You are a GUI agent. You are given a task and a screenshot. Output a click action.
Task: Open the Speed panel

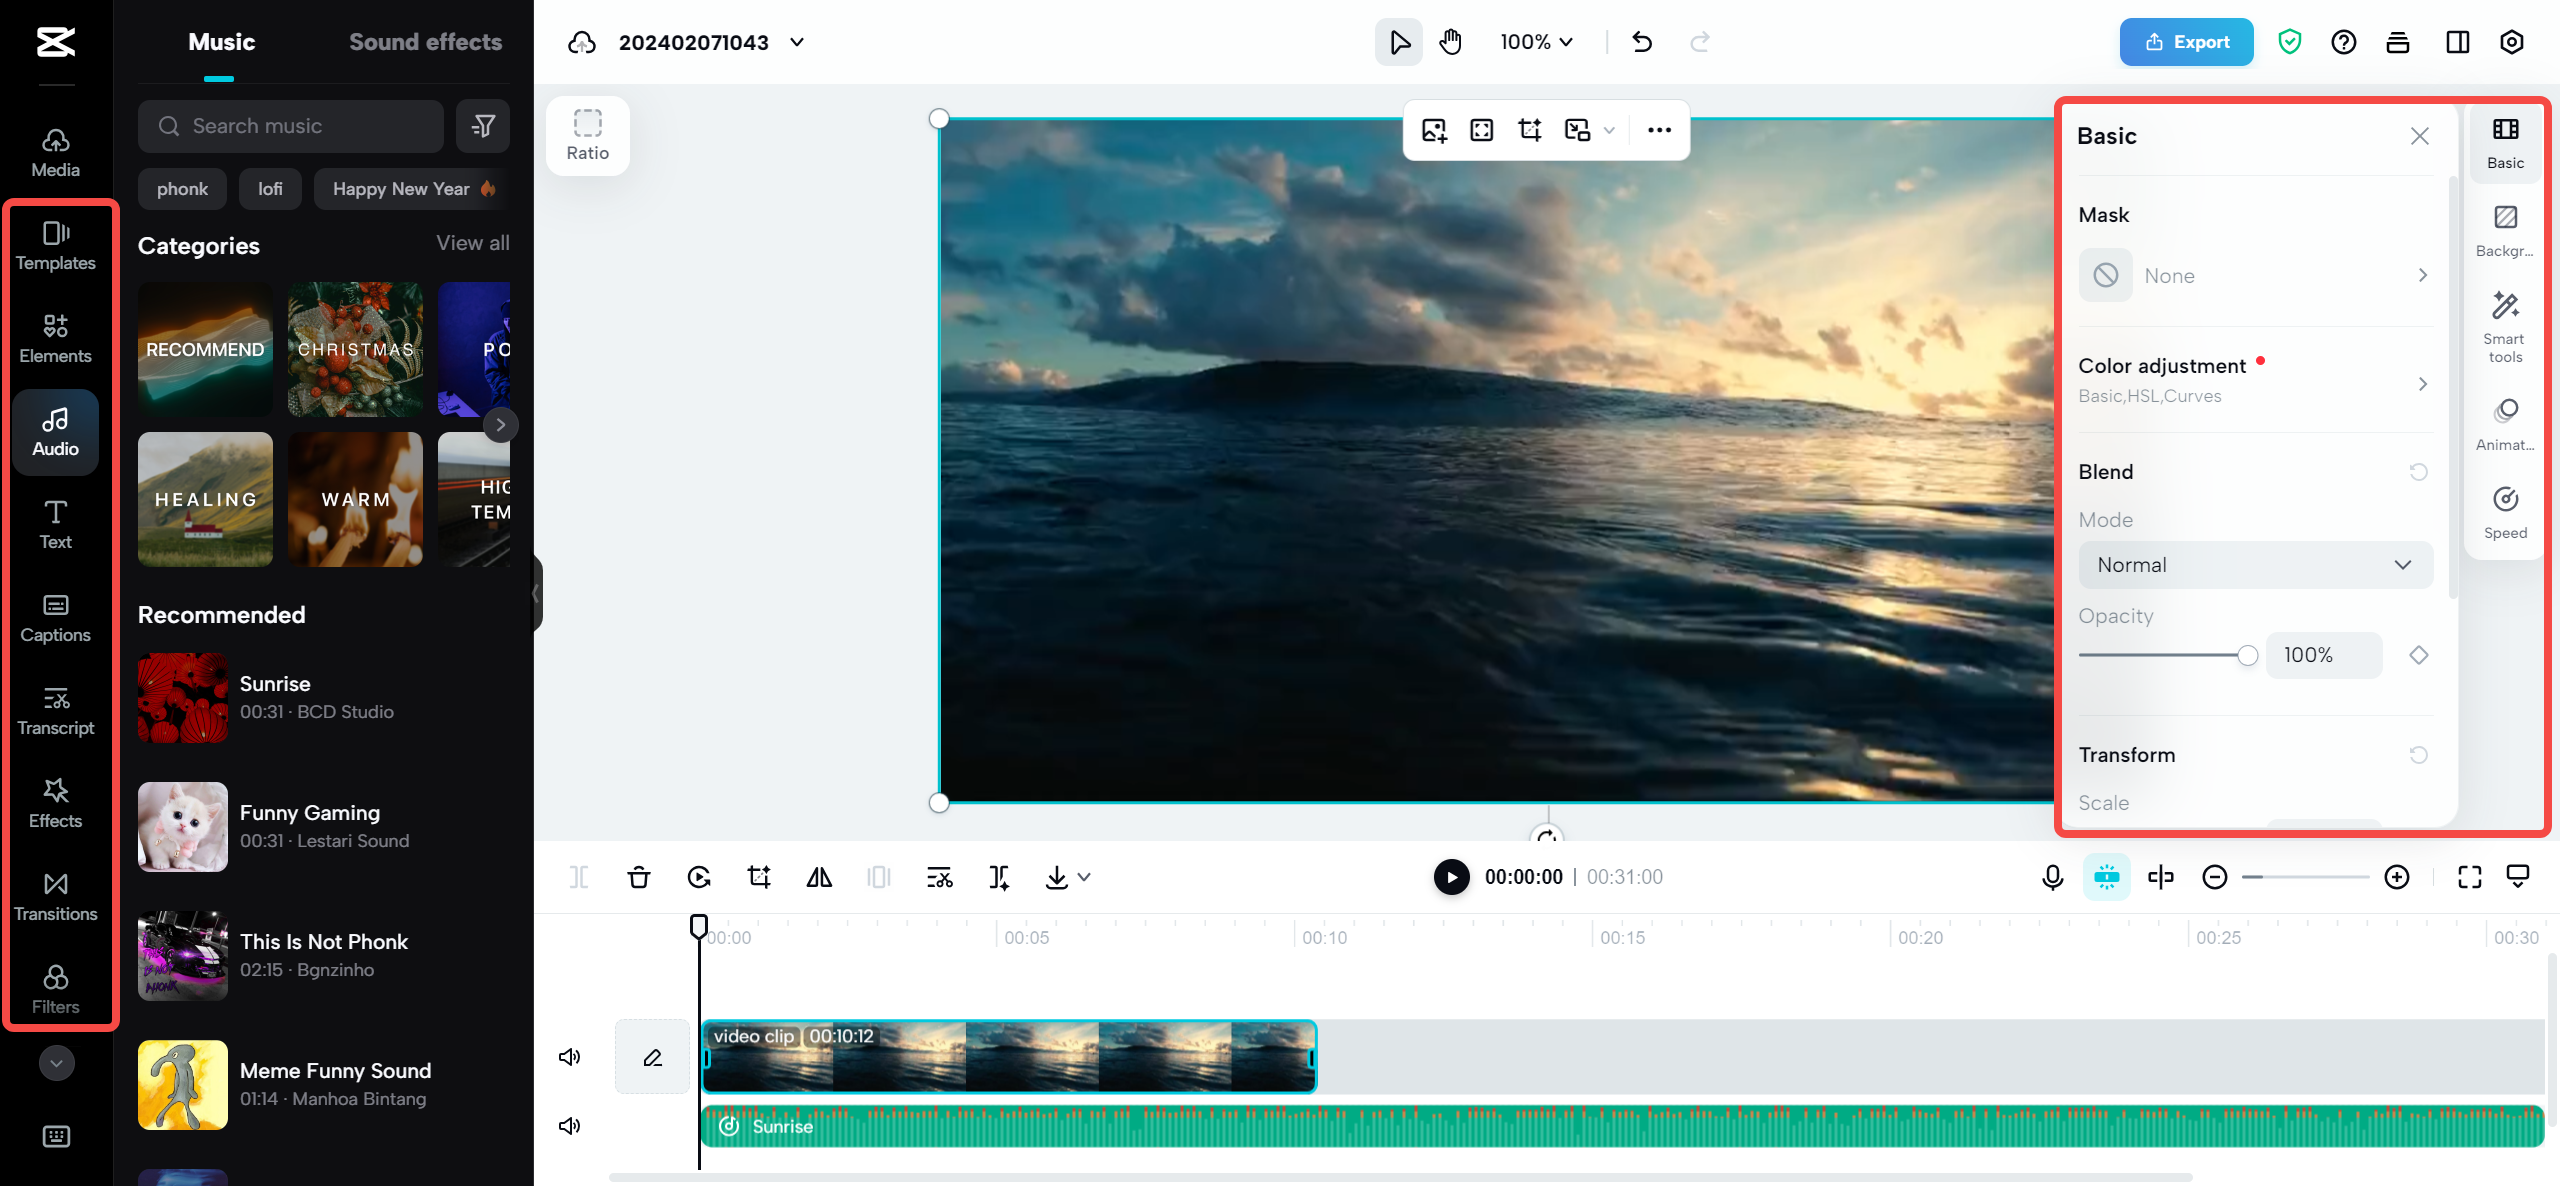point(2504,510)
